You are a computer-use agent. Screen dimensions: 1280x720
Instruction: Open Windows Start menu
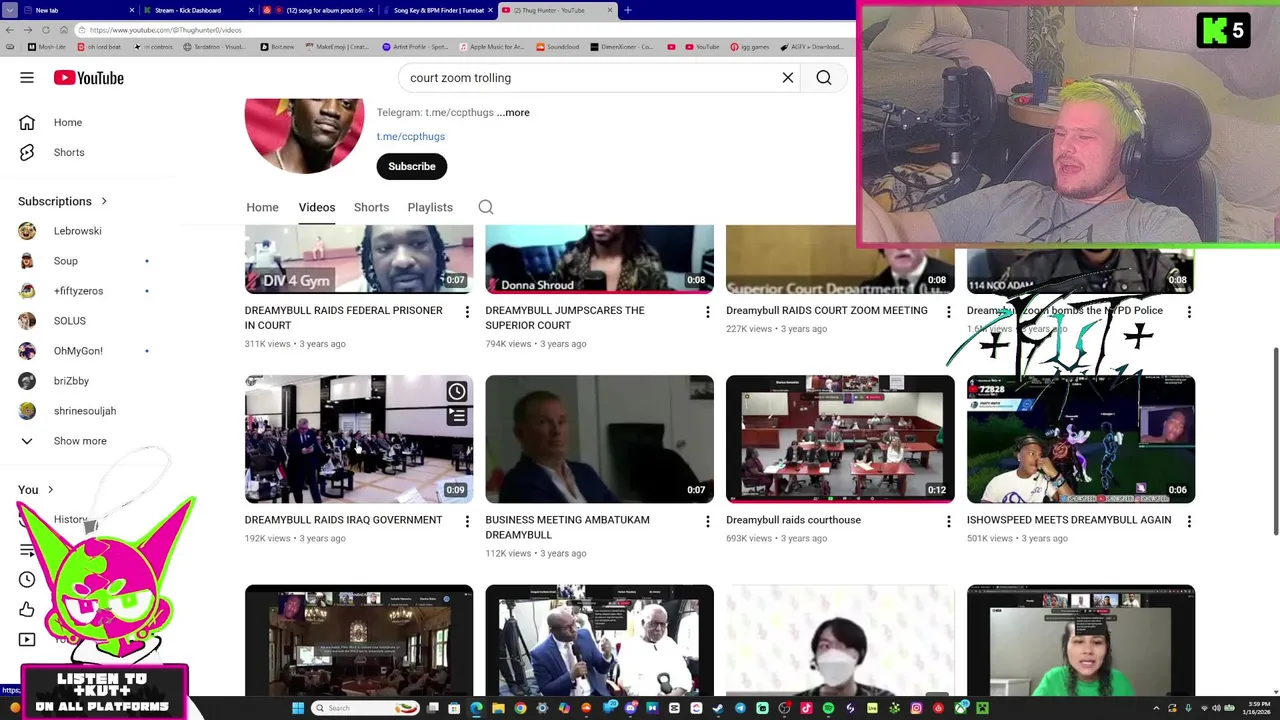(x=298, y=708)
